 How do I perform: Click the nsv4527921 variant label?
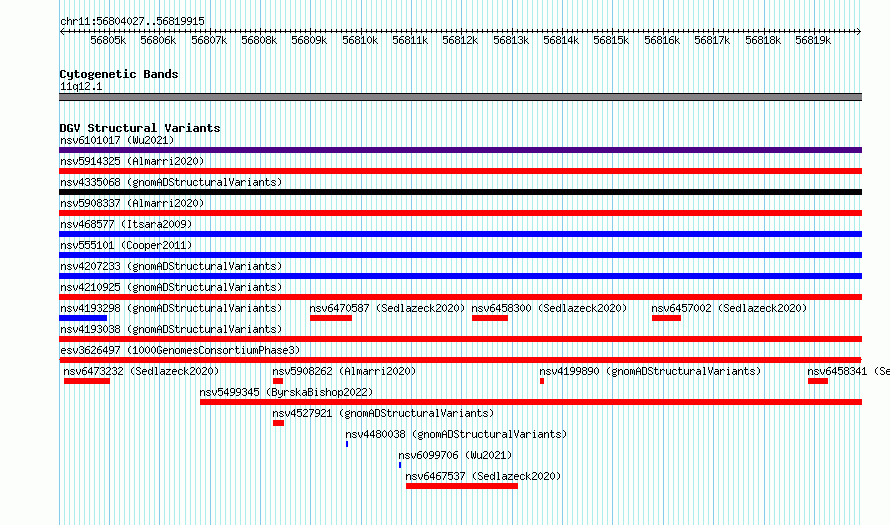[383, 413]
